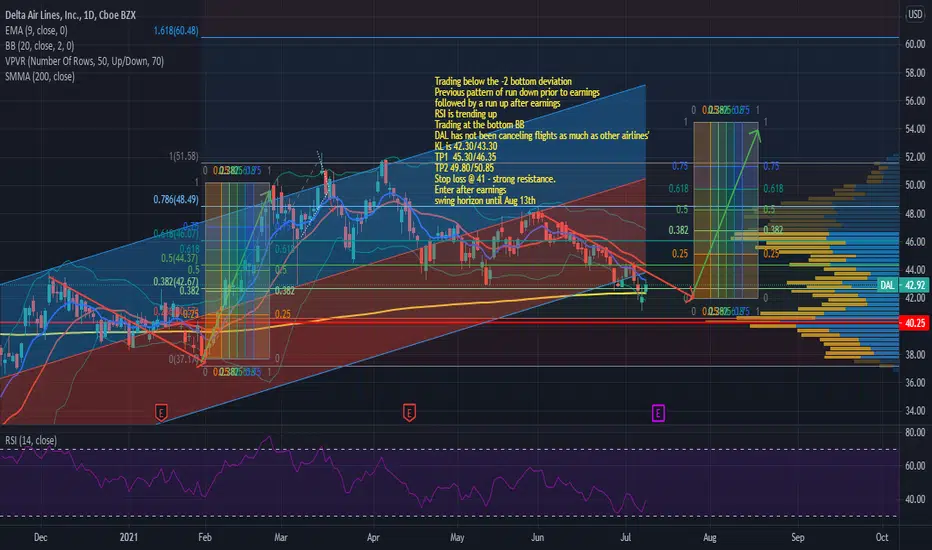The width and height of the screenshot is (932, 550).
Task: Click the 'Stop loss @ 41' note line
Action: pyautogui.click(x=495, y=179)
